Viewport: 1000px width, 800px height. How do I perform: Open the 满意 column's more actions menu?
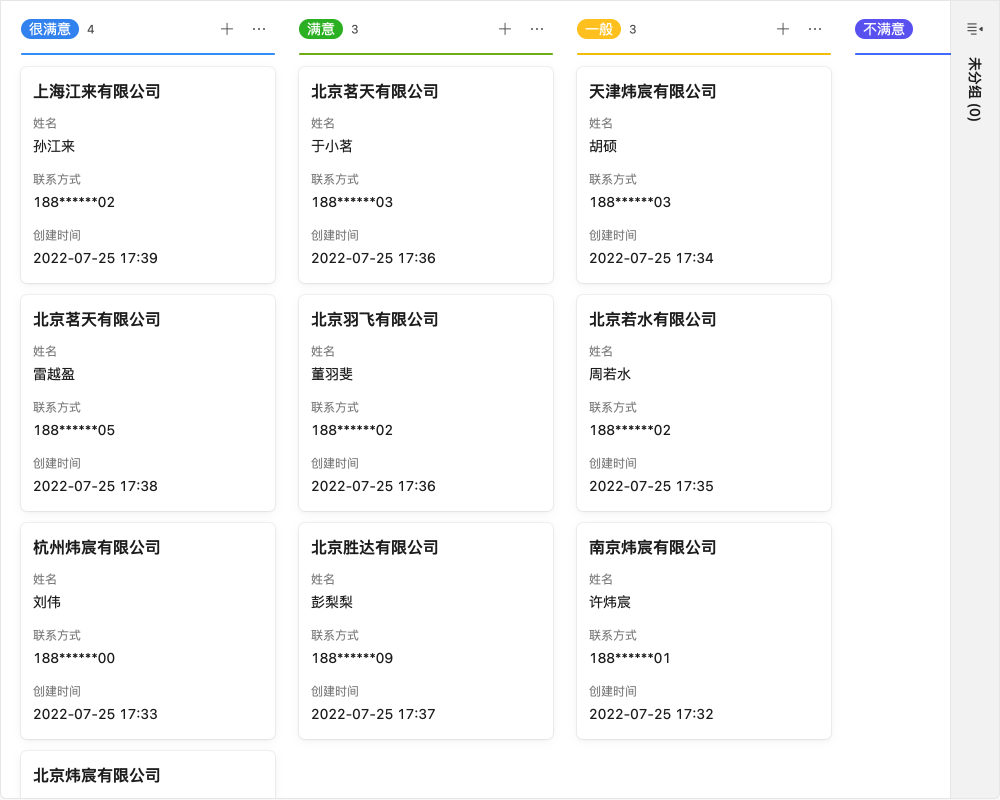point(537,29)
